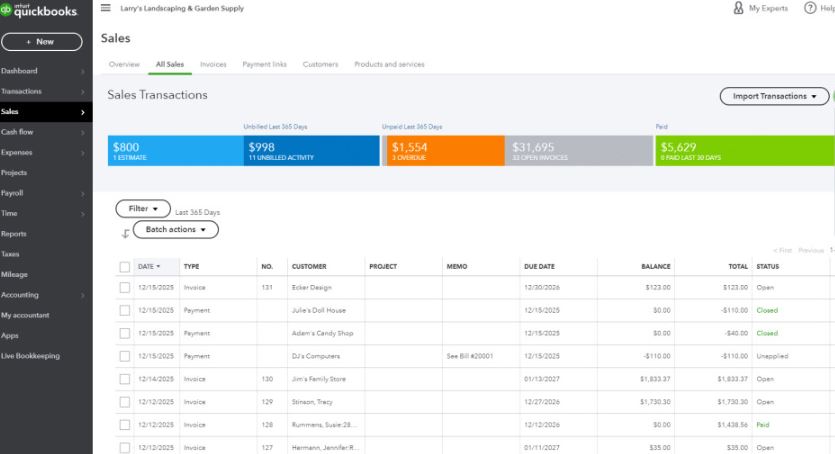
Task: Toggle the select-all checkbox in table header
Action: [x=125, y=267]
